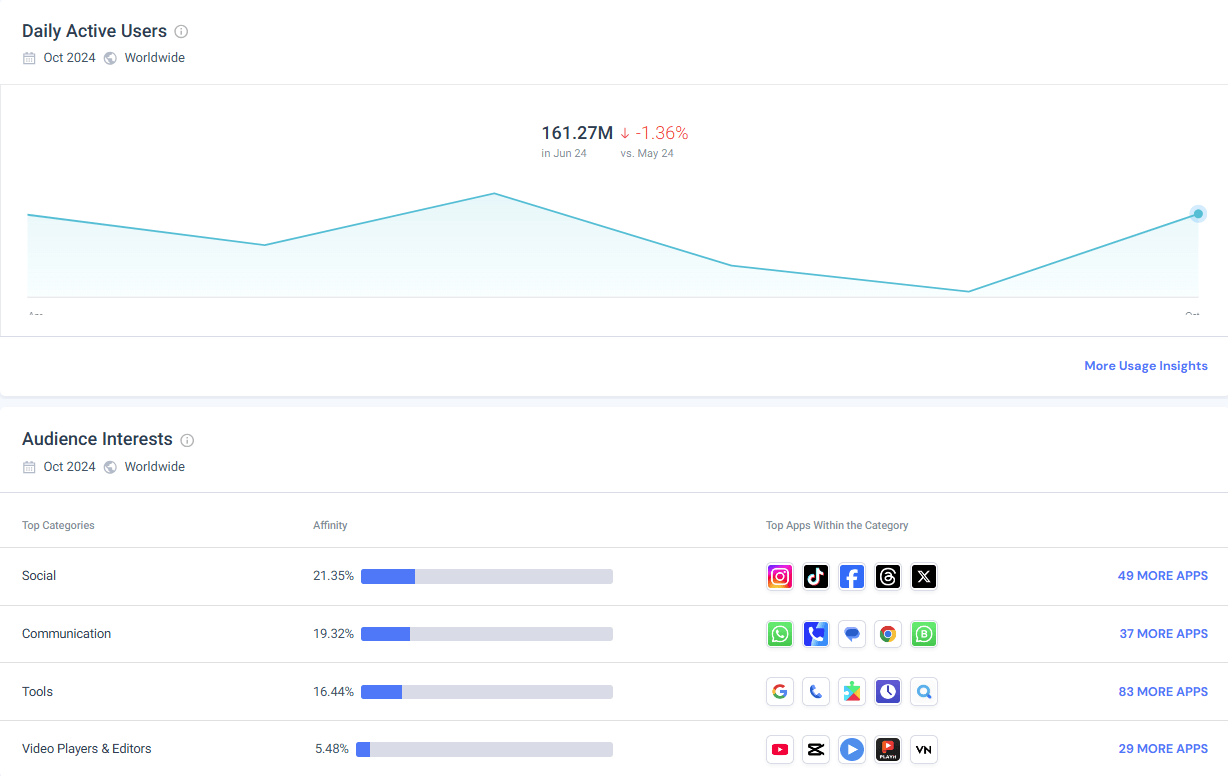Expand 83 MORE APPS under Tools
Viewport: 1228px width, 776px height.
point(1163,691)
